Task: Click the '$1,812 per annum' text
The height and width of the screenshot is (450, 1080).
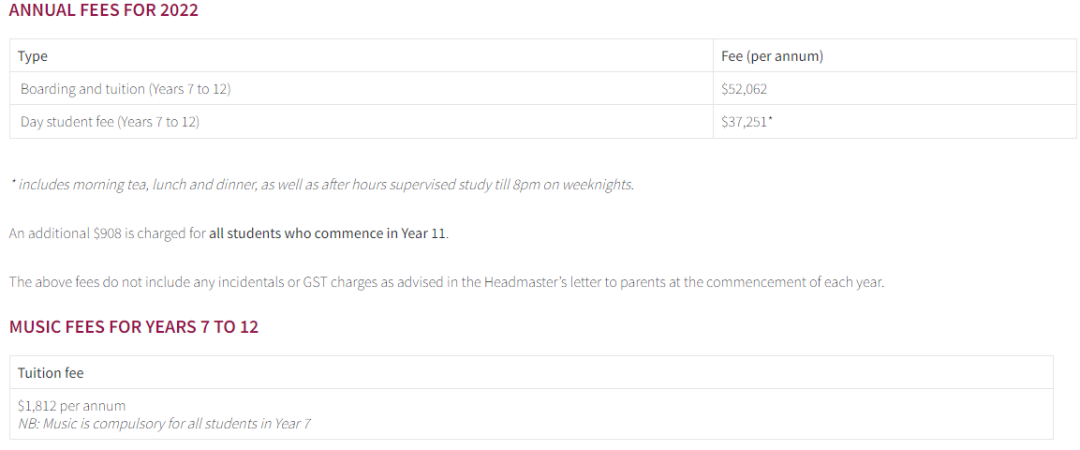Action: [x=71, y=406]
